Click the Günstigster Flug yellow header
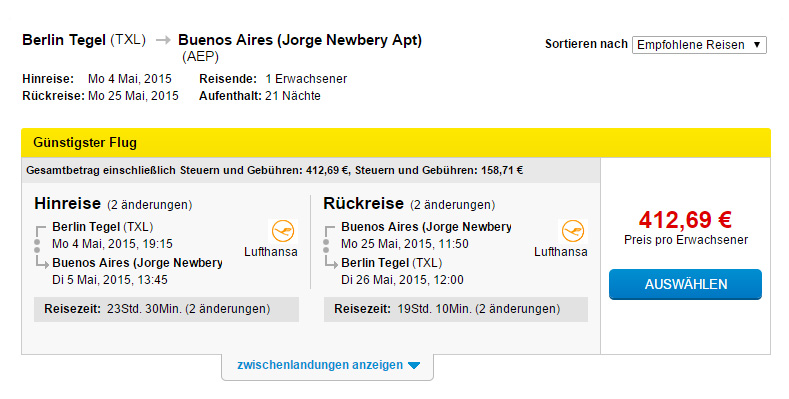The image size is (789, 399). [396, 143]
